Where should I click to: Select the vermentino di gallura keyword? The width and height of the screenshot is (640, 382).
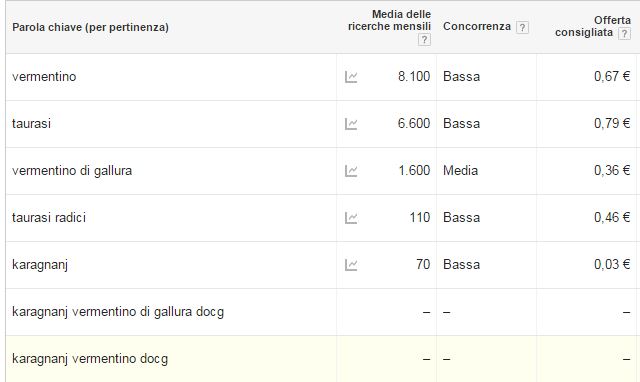point(72,171)
